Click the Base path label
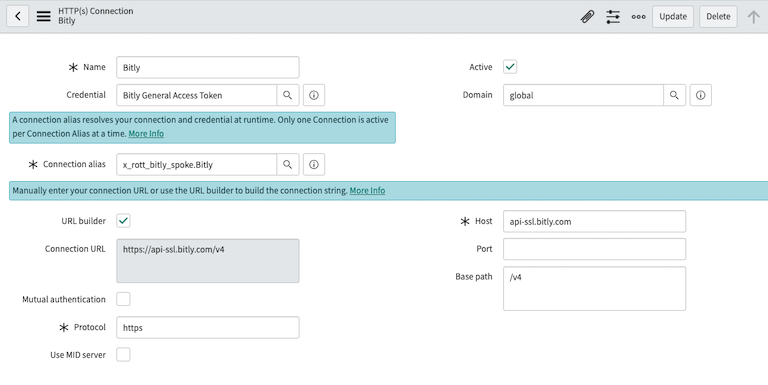The height and width of the screenshot is (385, 768). point(474,277)
